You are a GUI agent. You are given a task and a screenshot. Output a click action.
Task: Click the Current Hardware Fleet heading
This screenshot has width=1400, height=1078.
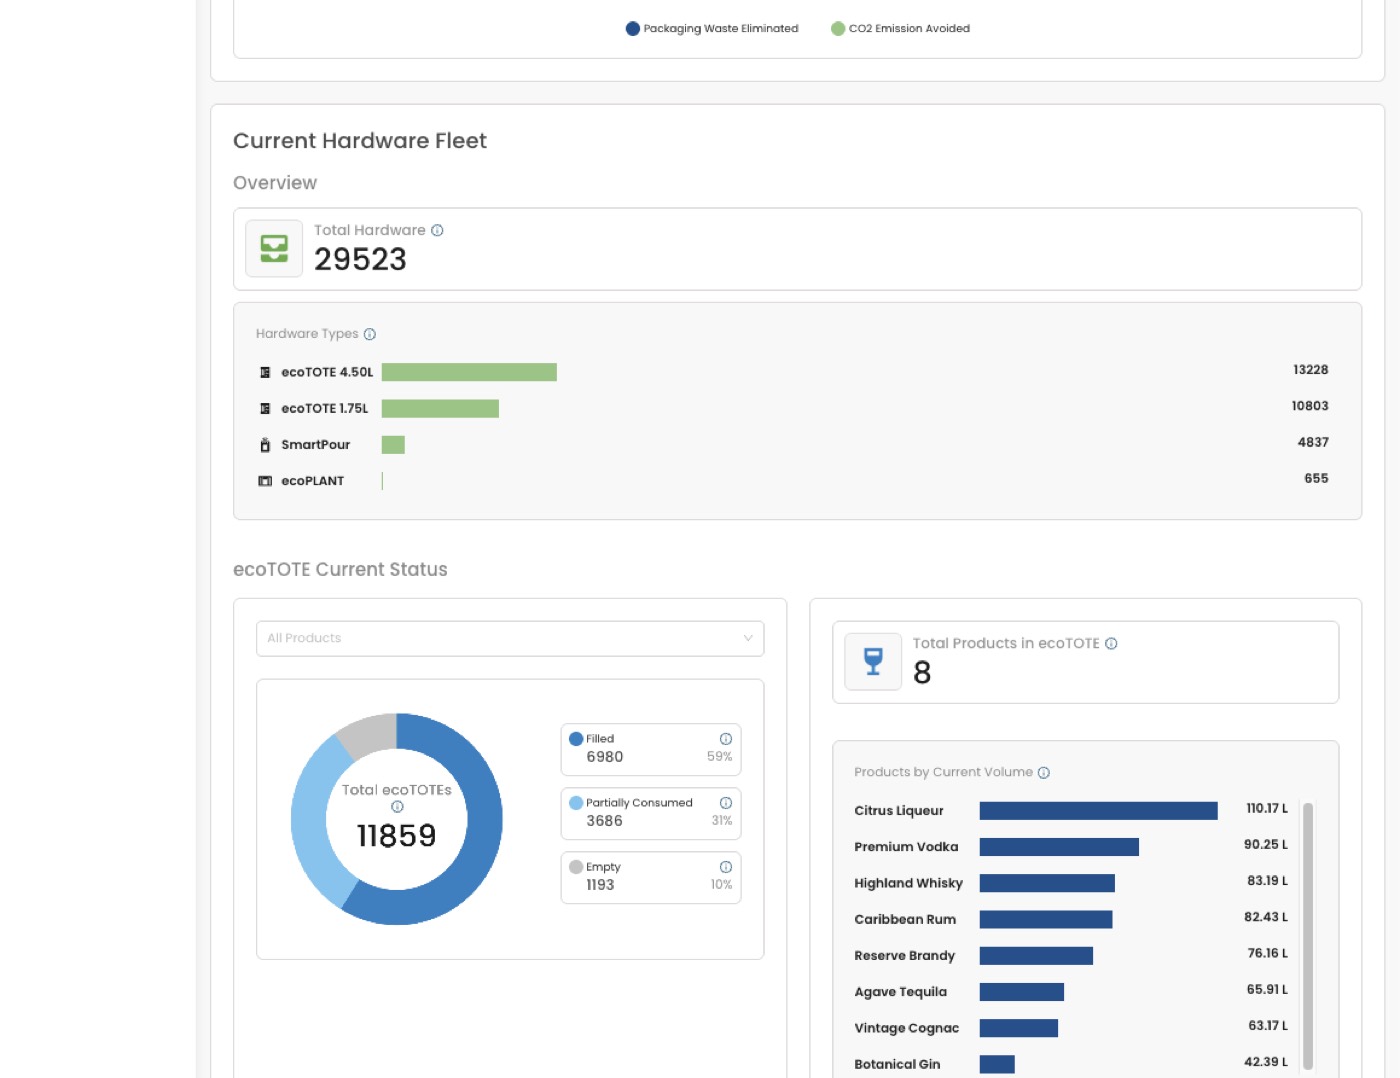pyautogui.click(x=360, y=141)
